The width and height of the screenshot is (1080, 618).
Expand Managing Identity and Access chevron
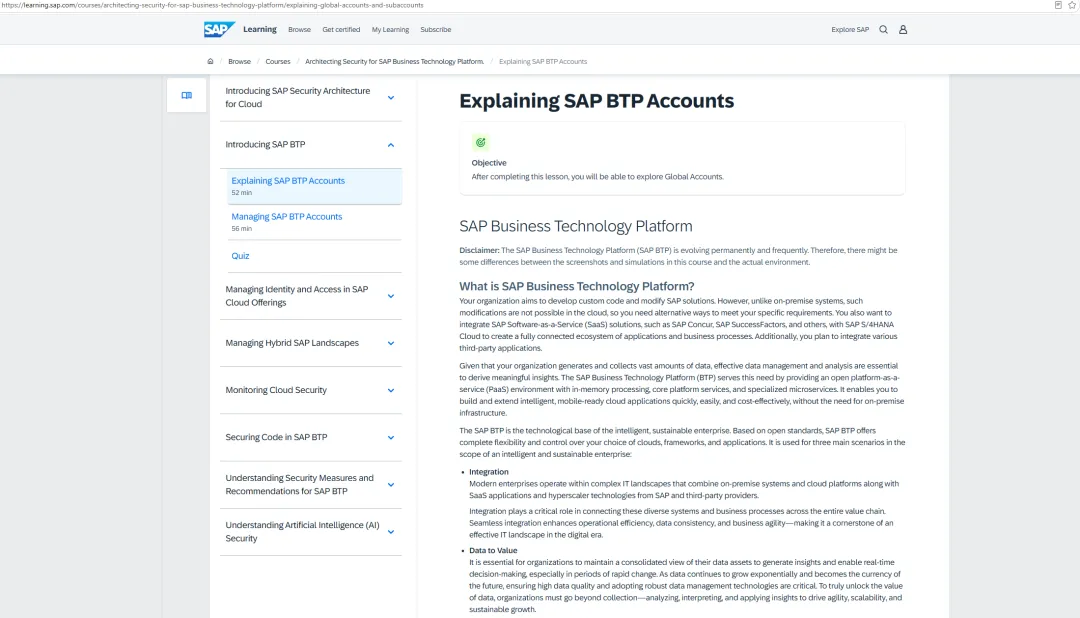[x=391, y=296]
